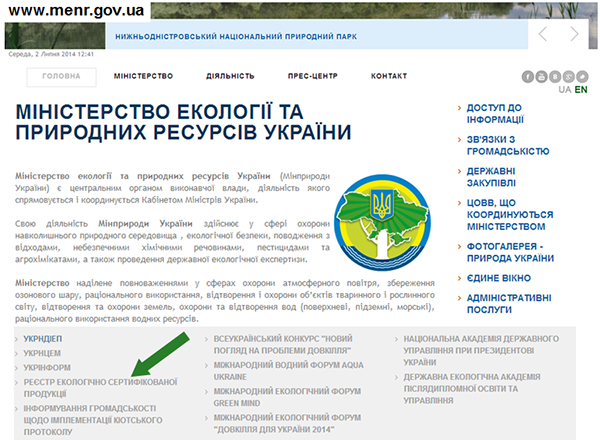Open the Діяльність menu item
This screenshot has width=600, height=440.
click(230, 76)
